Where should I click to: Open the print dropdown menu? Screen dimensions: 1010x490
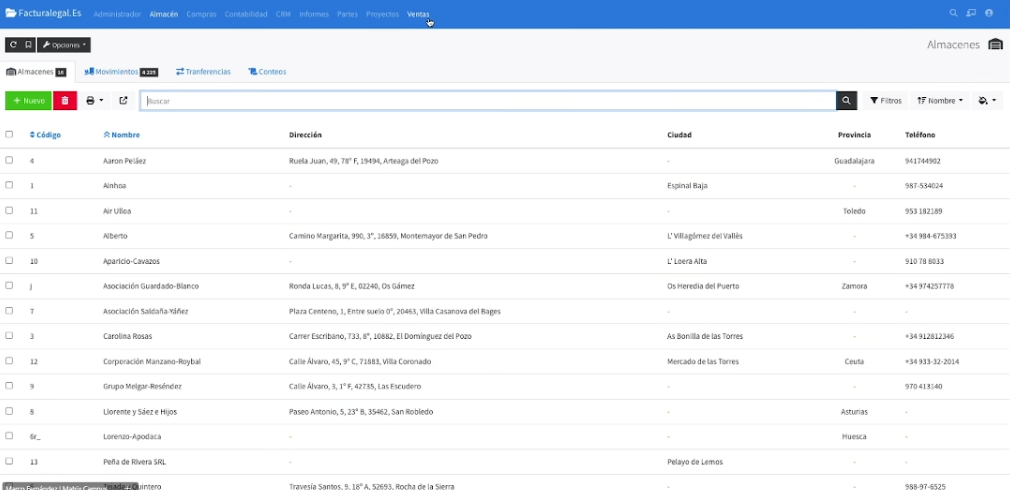pyautogui.click(x=95, y=101)
